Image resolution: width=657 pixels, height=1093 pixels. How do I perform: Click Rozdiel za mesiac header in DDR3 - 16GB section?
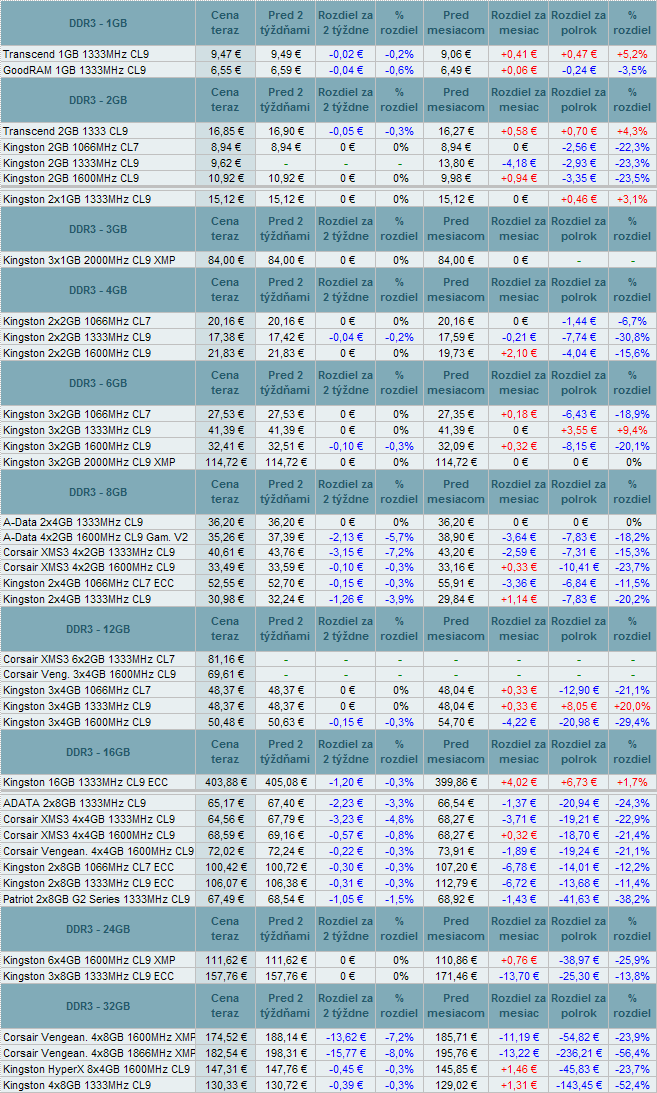tap(519, 752)
